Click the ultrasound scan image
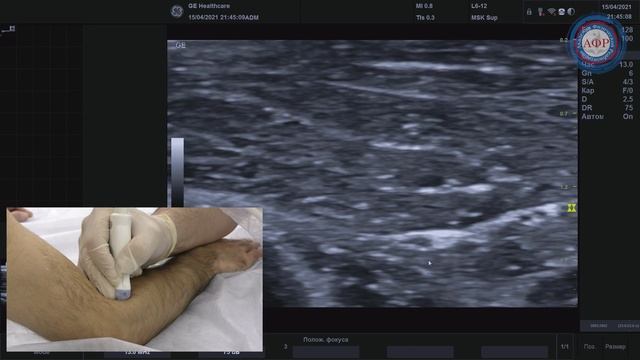This screenshot has width=640, height=360. (x=372, y=173)
